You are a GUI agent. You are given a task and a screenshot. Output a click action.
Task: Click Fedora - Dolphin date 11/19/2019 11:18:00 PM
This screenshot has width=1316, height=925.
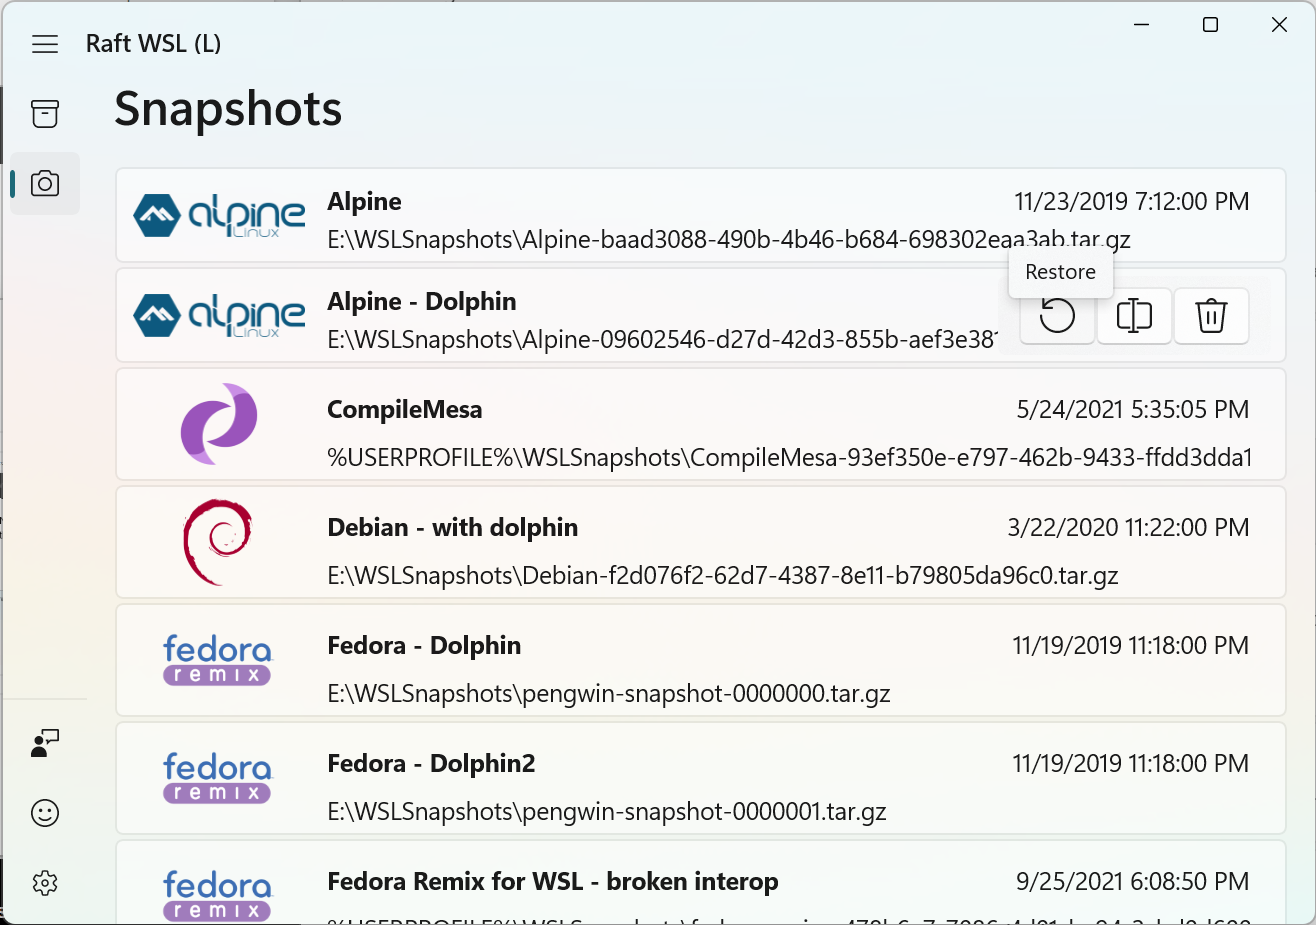[x=1131, y=646]
